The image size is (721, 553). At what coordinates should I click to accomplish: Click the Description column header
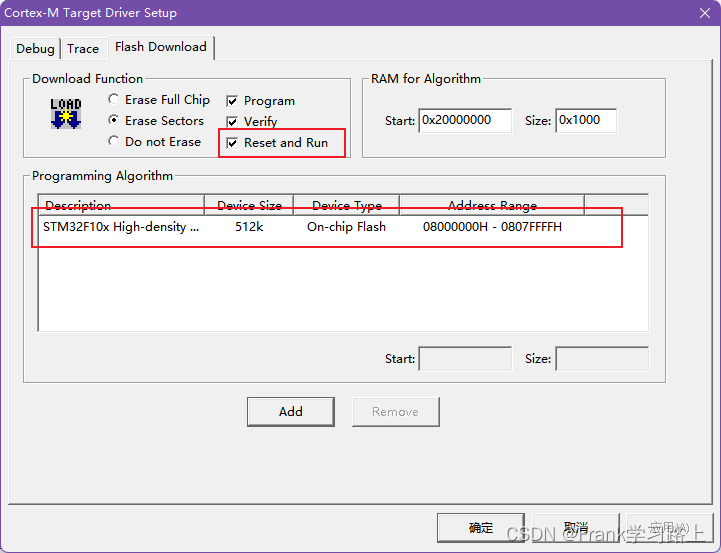click(x=121, y=205)
